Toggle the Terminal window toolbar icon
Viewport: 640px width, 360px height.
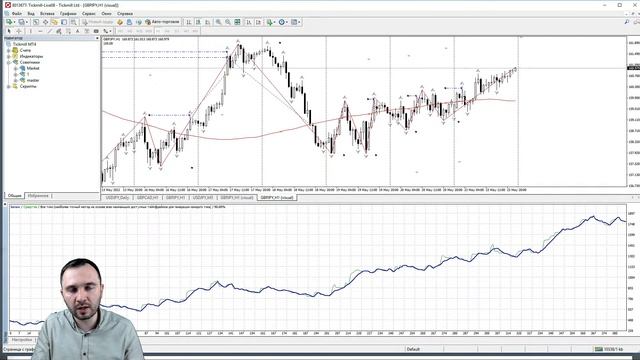pos(64,22)
